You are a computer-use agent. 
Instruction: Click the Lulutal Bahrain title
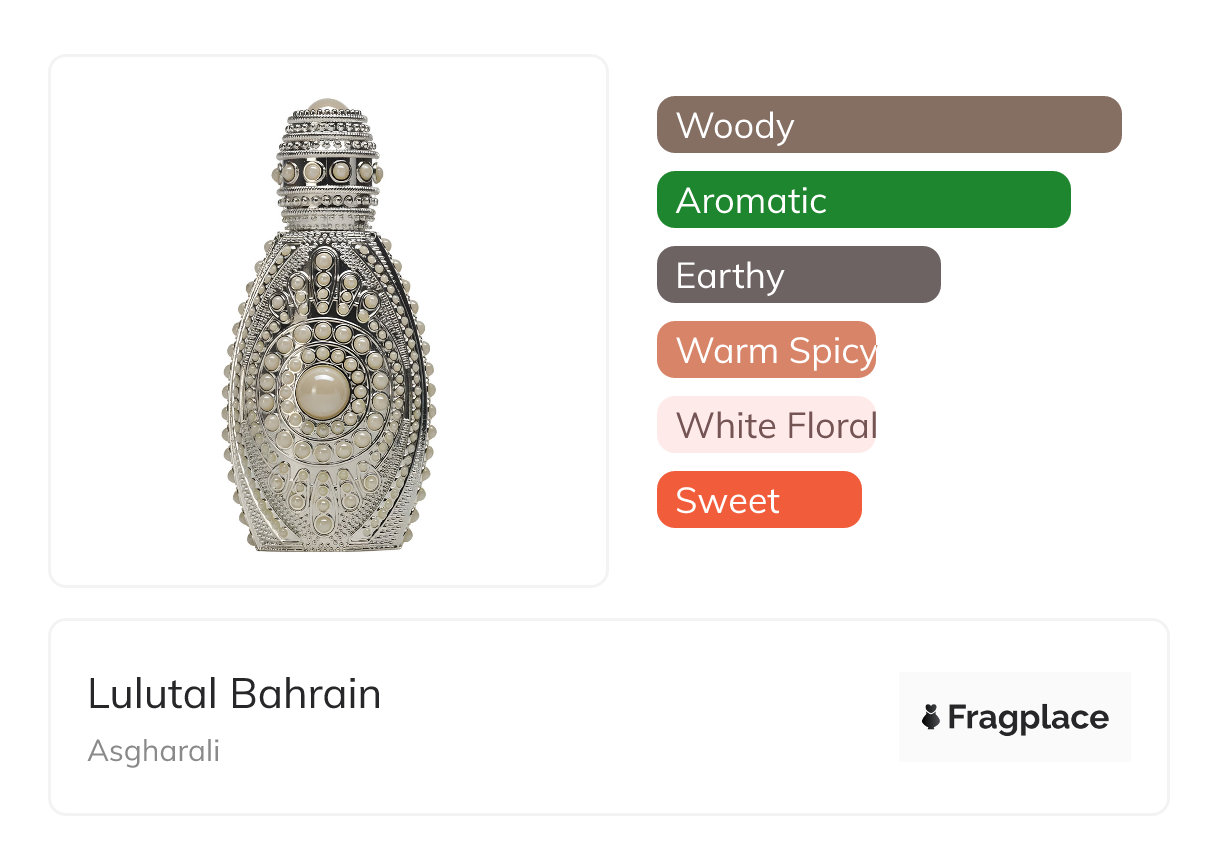[x=234, y=694]
